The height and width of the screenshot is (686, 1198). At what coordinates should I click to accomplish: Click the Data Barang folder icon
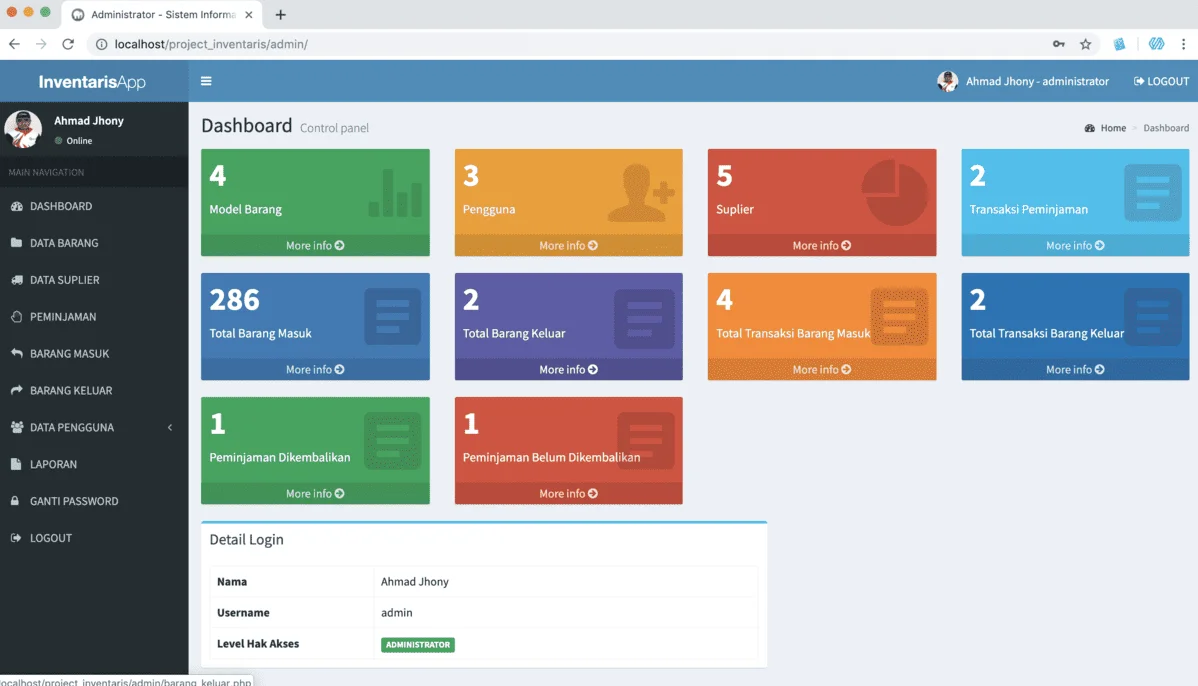coord(16,243)
